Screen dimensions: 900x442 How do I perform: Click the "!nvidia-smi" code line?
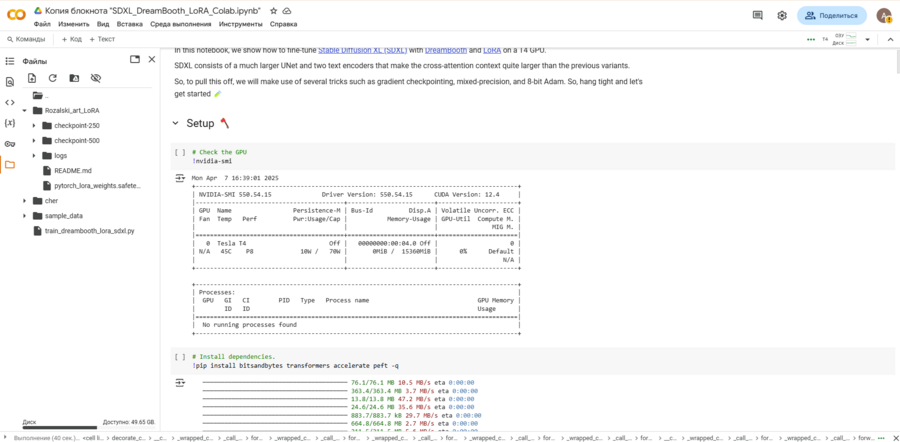pyautogui.click(x=212, y=161)
